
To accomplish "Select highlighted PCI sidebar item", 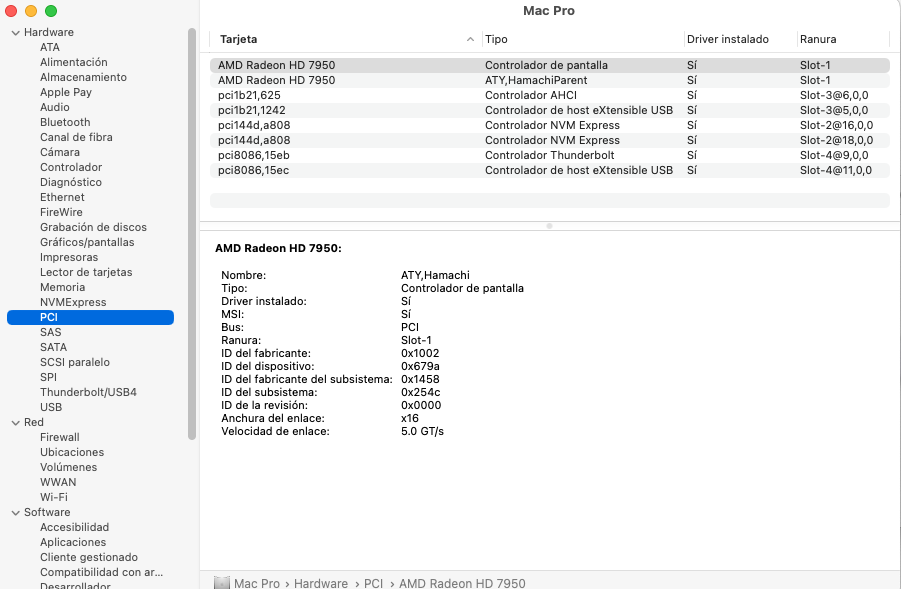I will (90, 317).
